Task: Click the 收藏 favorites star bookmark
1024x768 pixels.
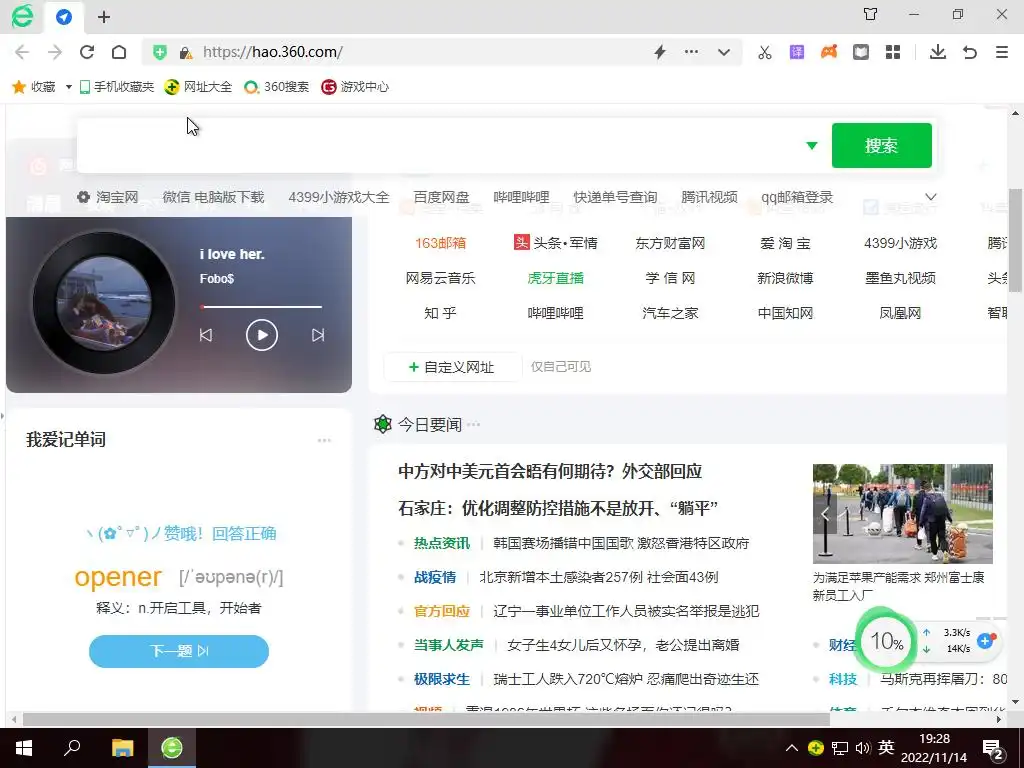Action: [34, 86]
